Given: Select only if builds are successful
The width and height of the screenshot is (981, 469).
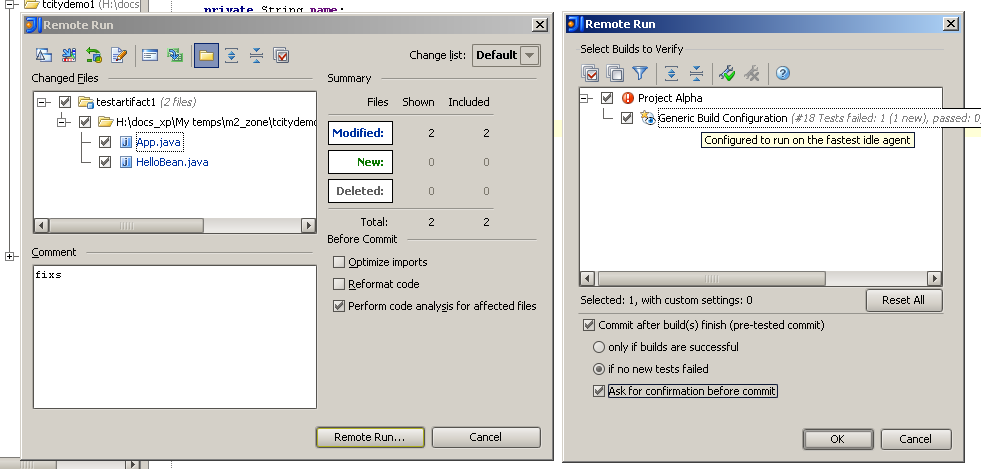Looking at the screenshot, I should pos(599,347).
